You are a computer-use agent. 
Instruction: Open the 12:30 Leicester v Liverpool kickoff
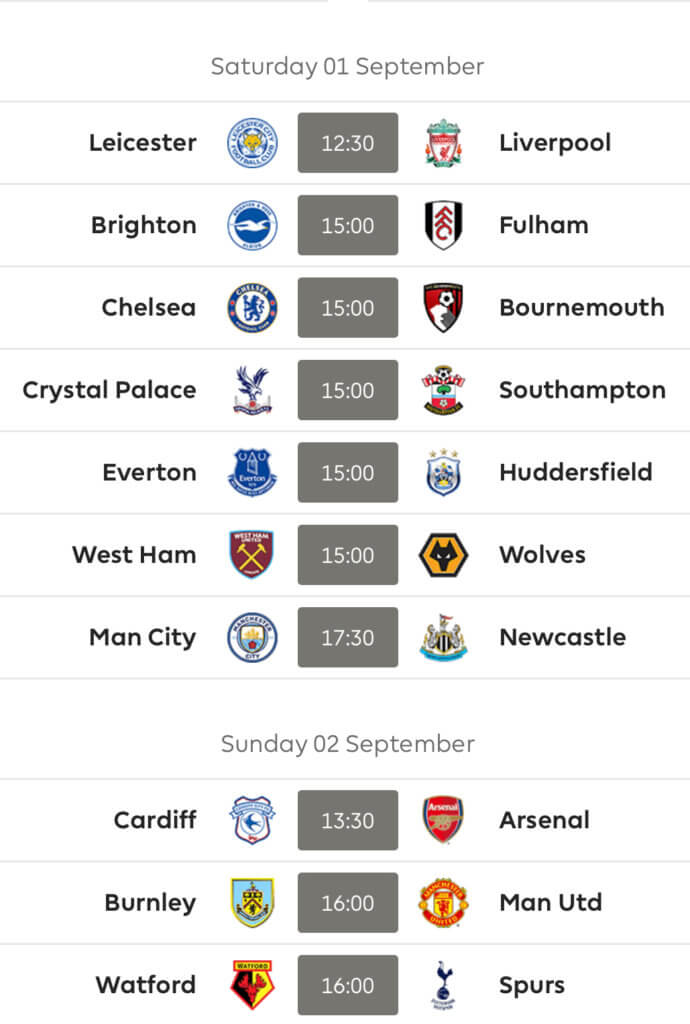point(348,143)
